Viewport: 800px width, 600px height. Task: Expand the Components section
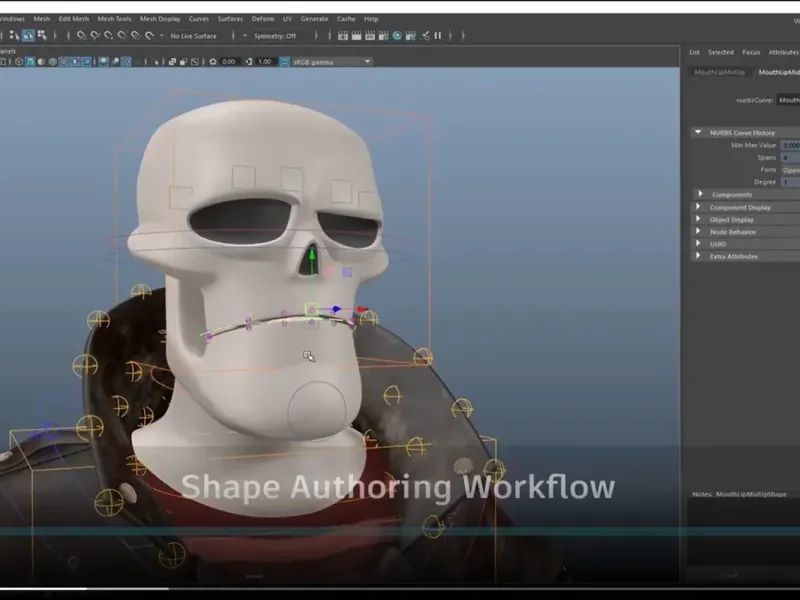tap(700, 194)
